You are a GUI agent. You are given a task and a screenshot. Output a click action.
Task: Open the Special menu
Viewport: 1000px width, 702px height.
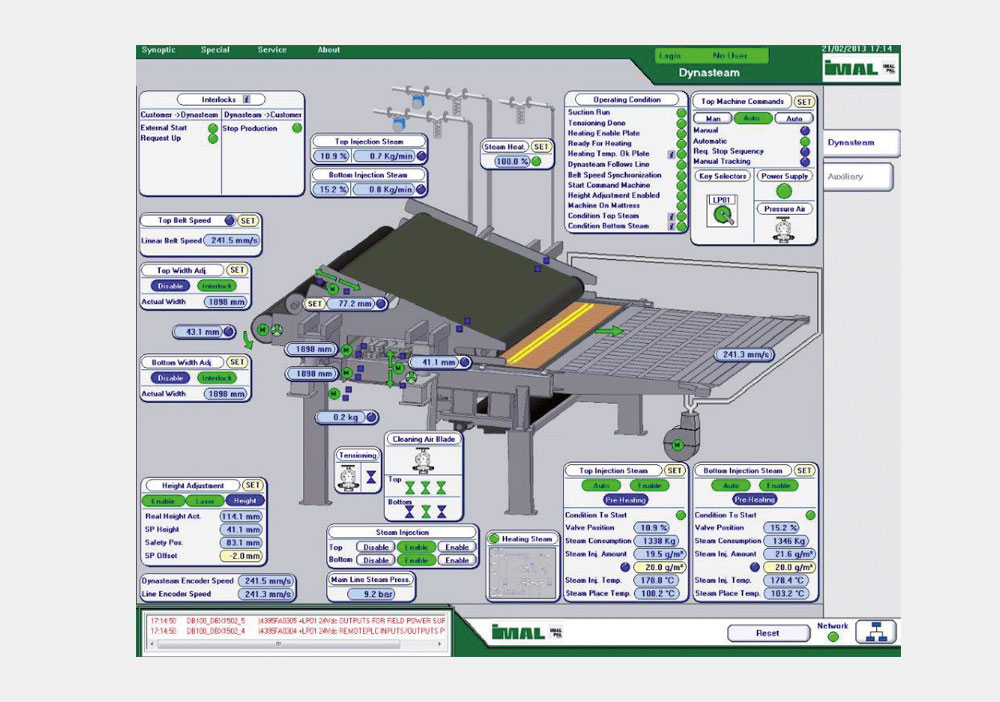[x=215, y=50]
